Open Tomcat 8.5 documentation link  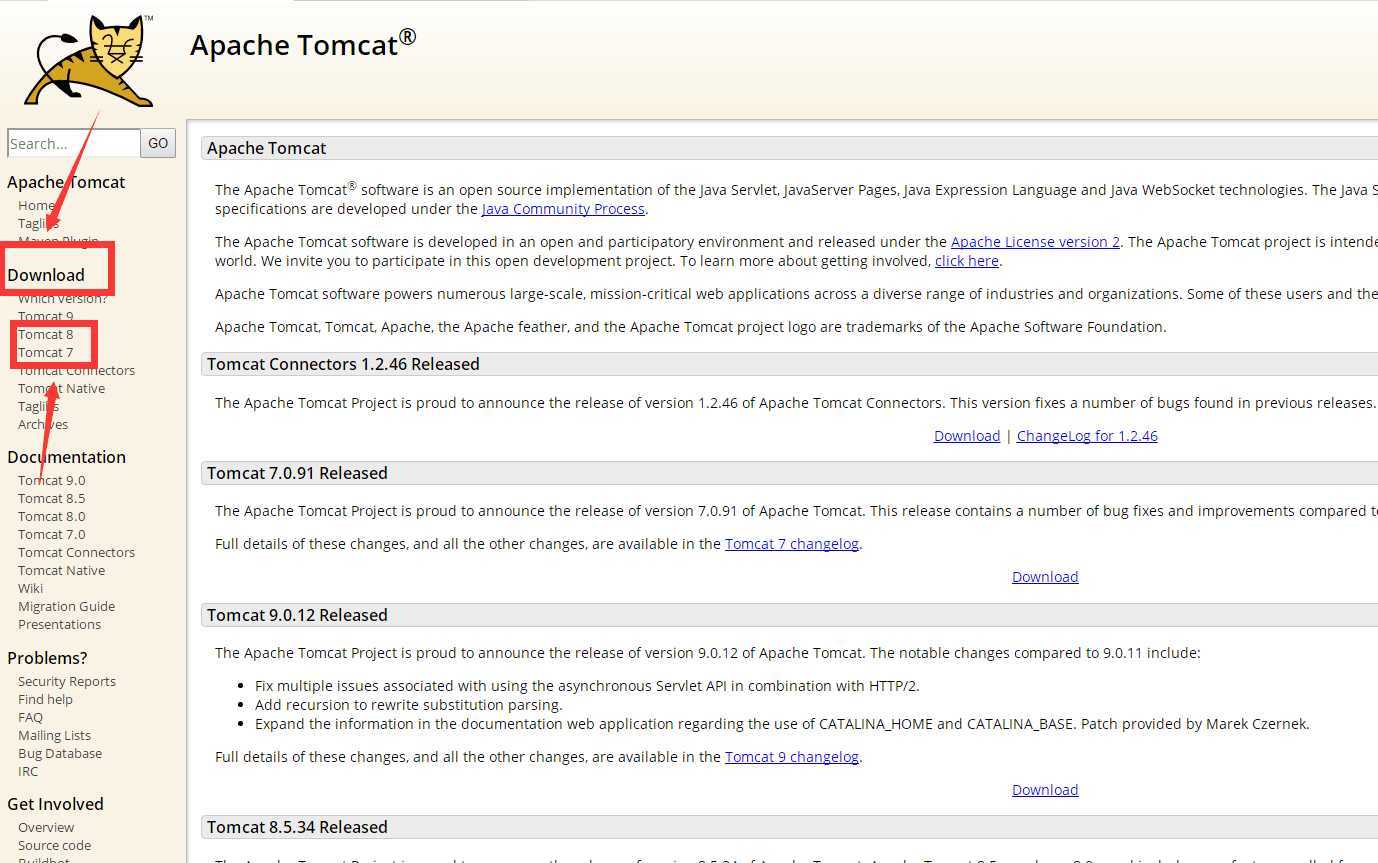(51, 498)
